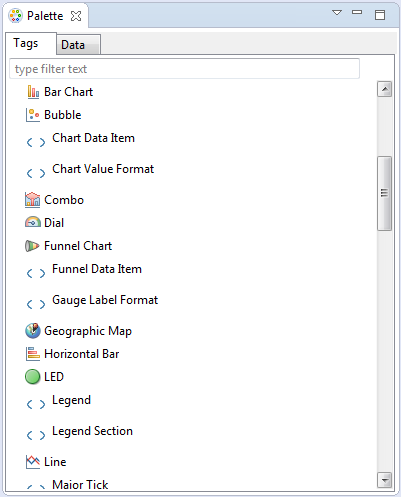Close the Palette view tab

coord(76,16)
